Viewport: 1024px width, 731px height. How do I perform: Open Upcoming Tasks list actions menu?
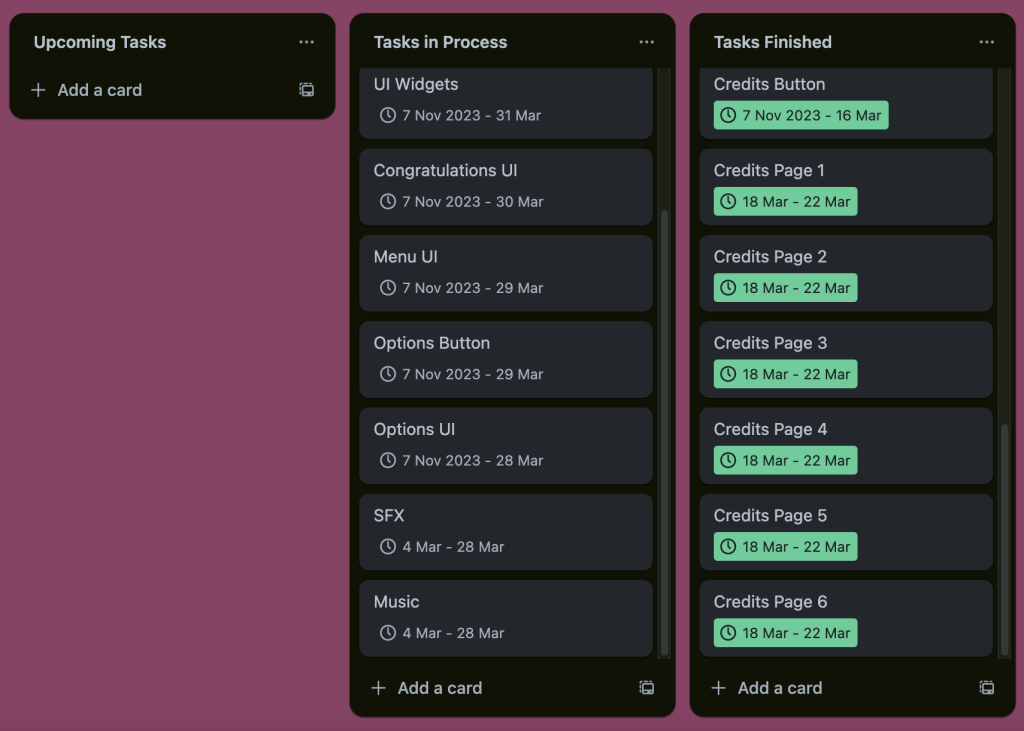[x=306, y=42]
